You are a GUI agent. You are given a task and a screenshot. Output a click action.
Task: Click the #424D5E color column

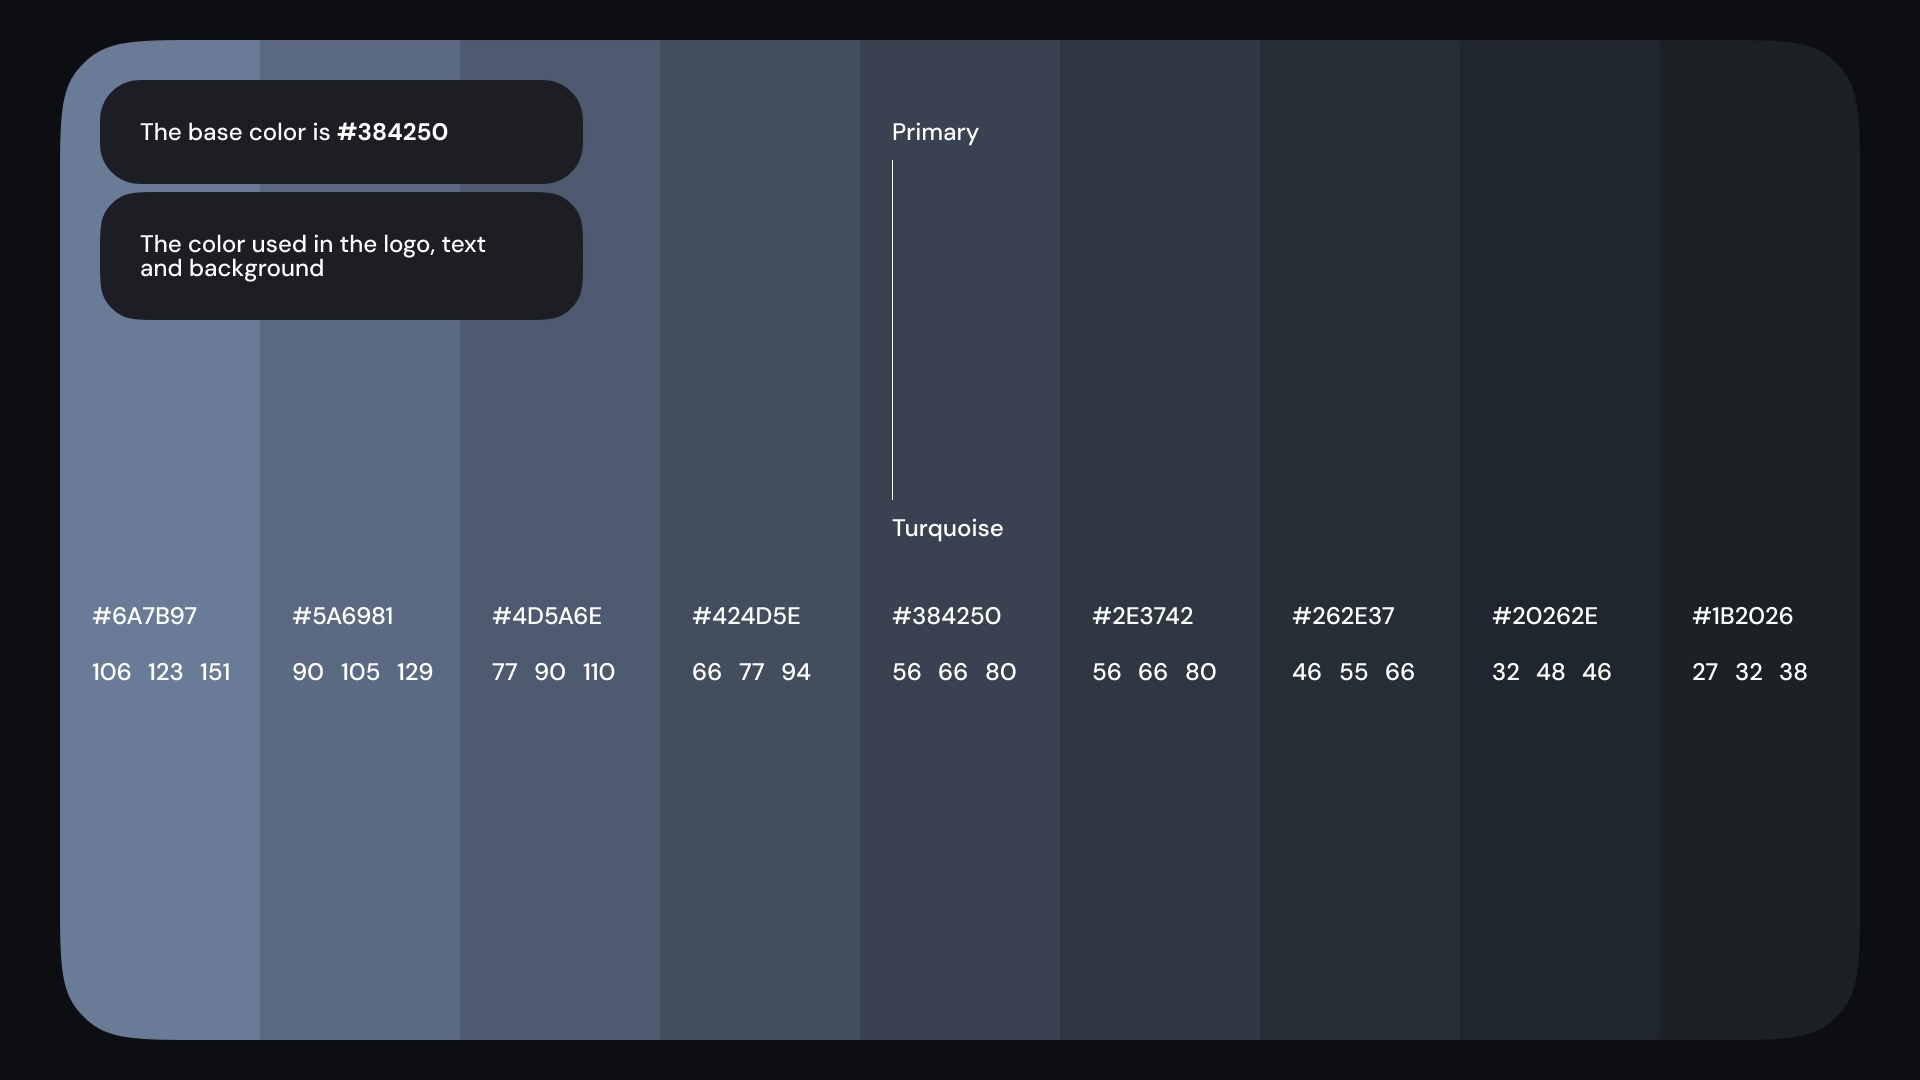(760, 850)
